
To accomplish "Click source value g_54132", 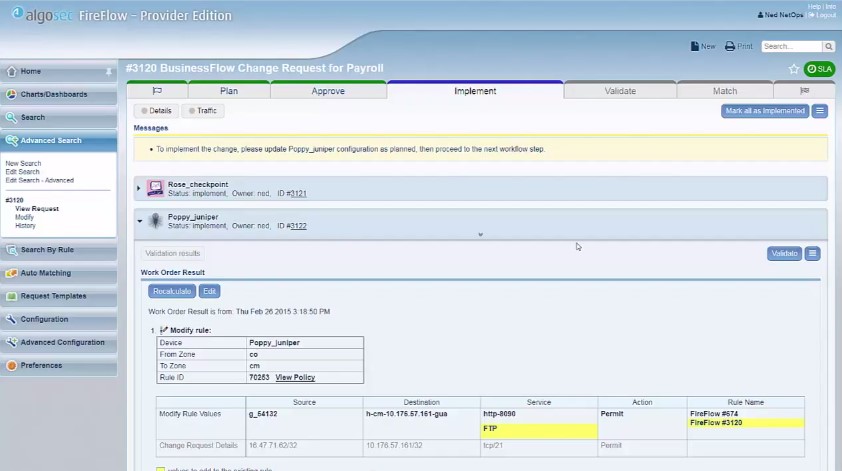I will click(x=263, y=414).
